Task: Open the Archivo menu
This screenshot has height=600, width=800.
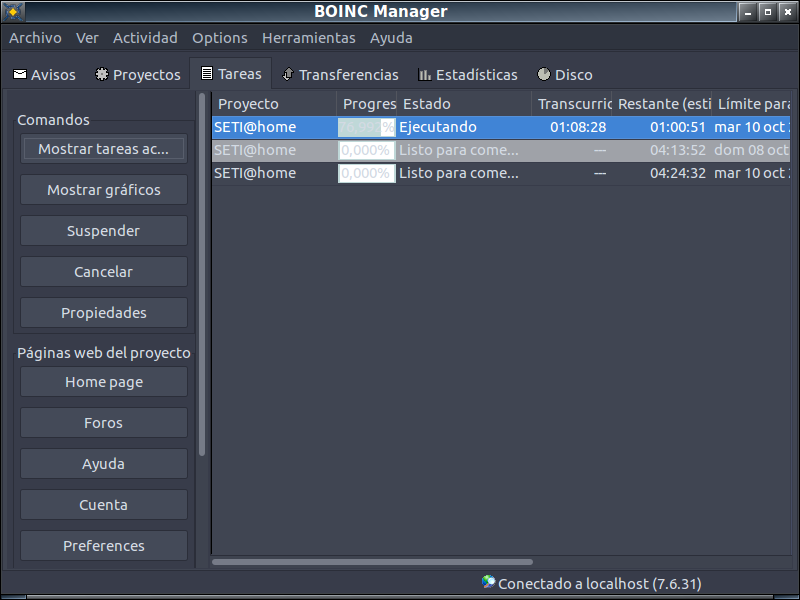Action: click(x=35, y=37)
